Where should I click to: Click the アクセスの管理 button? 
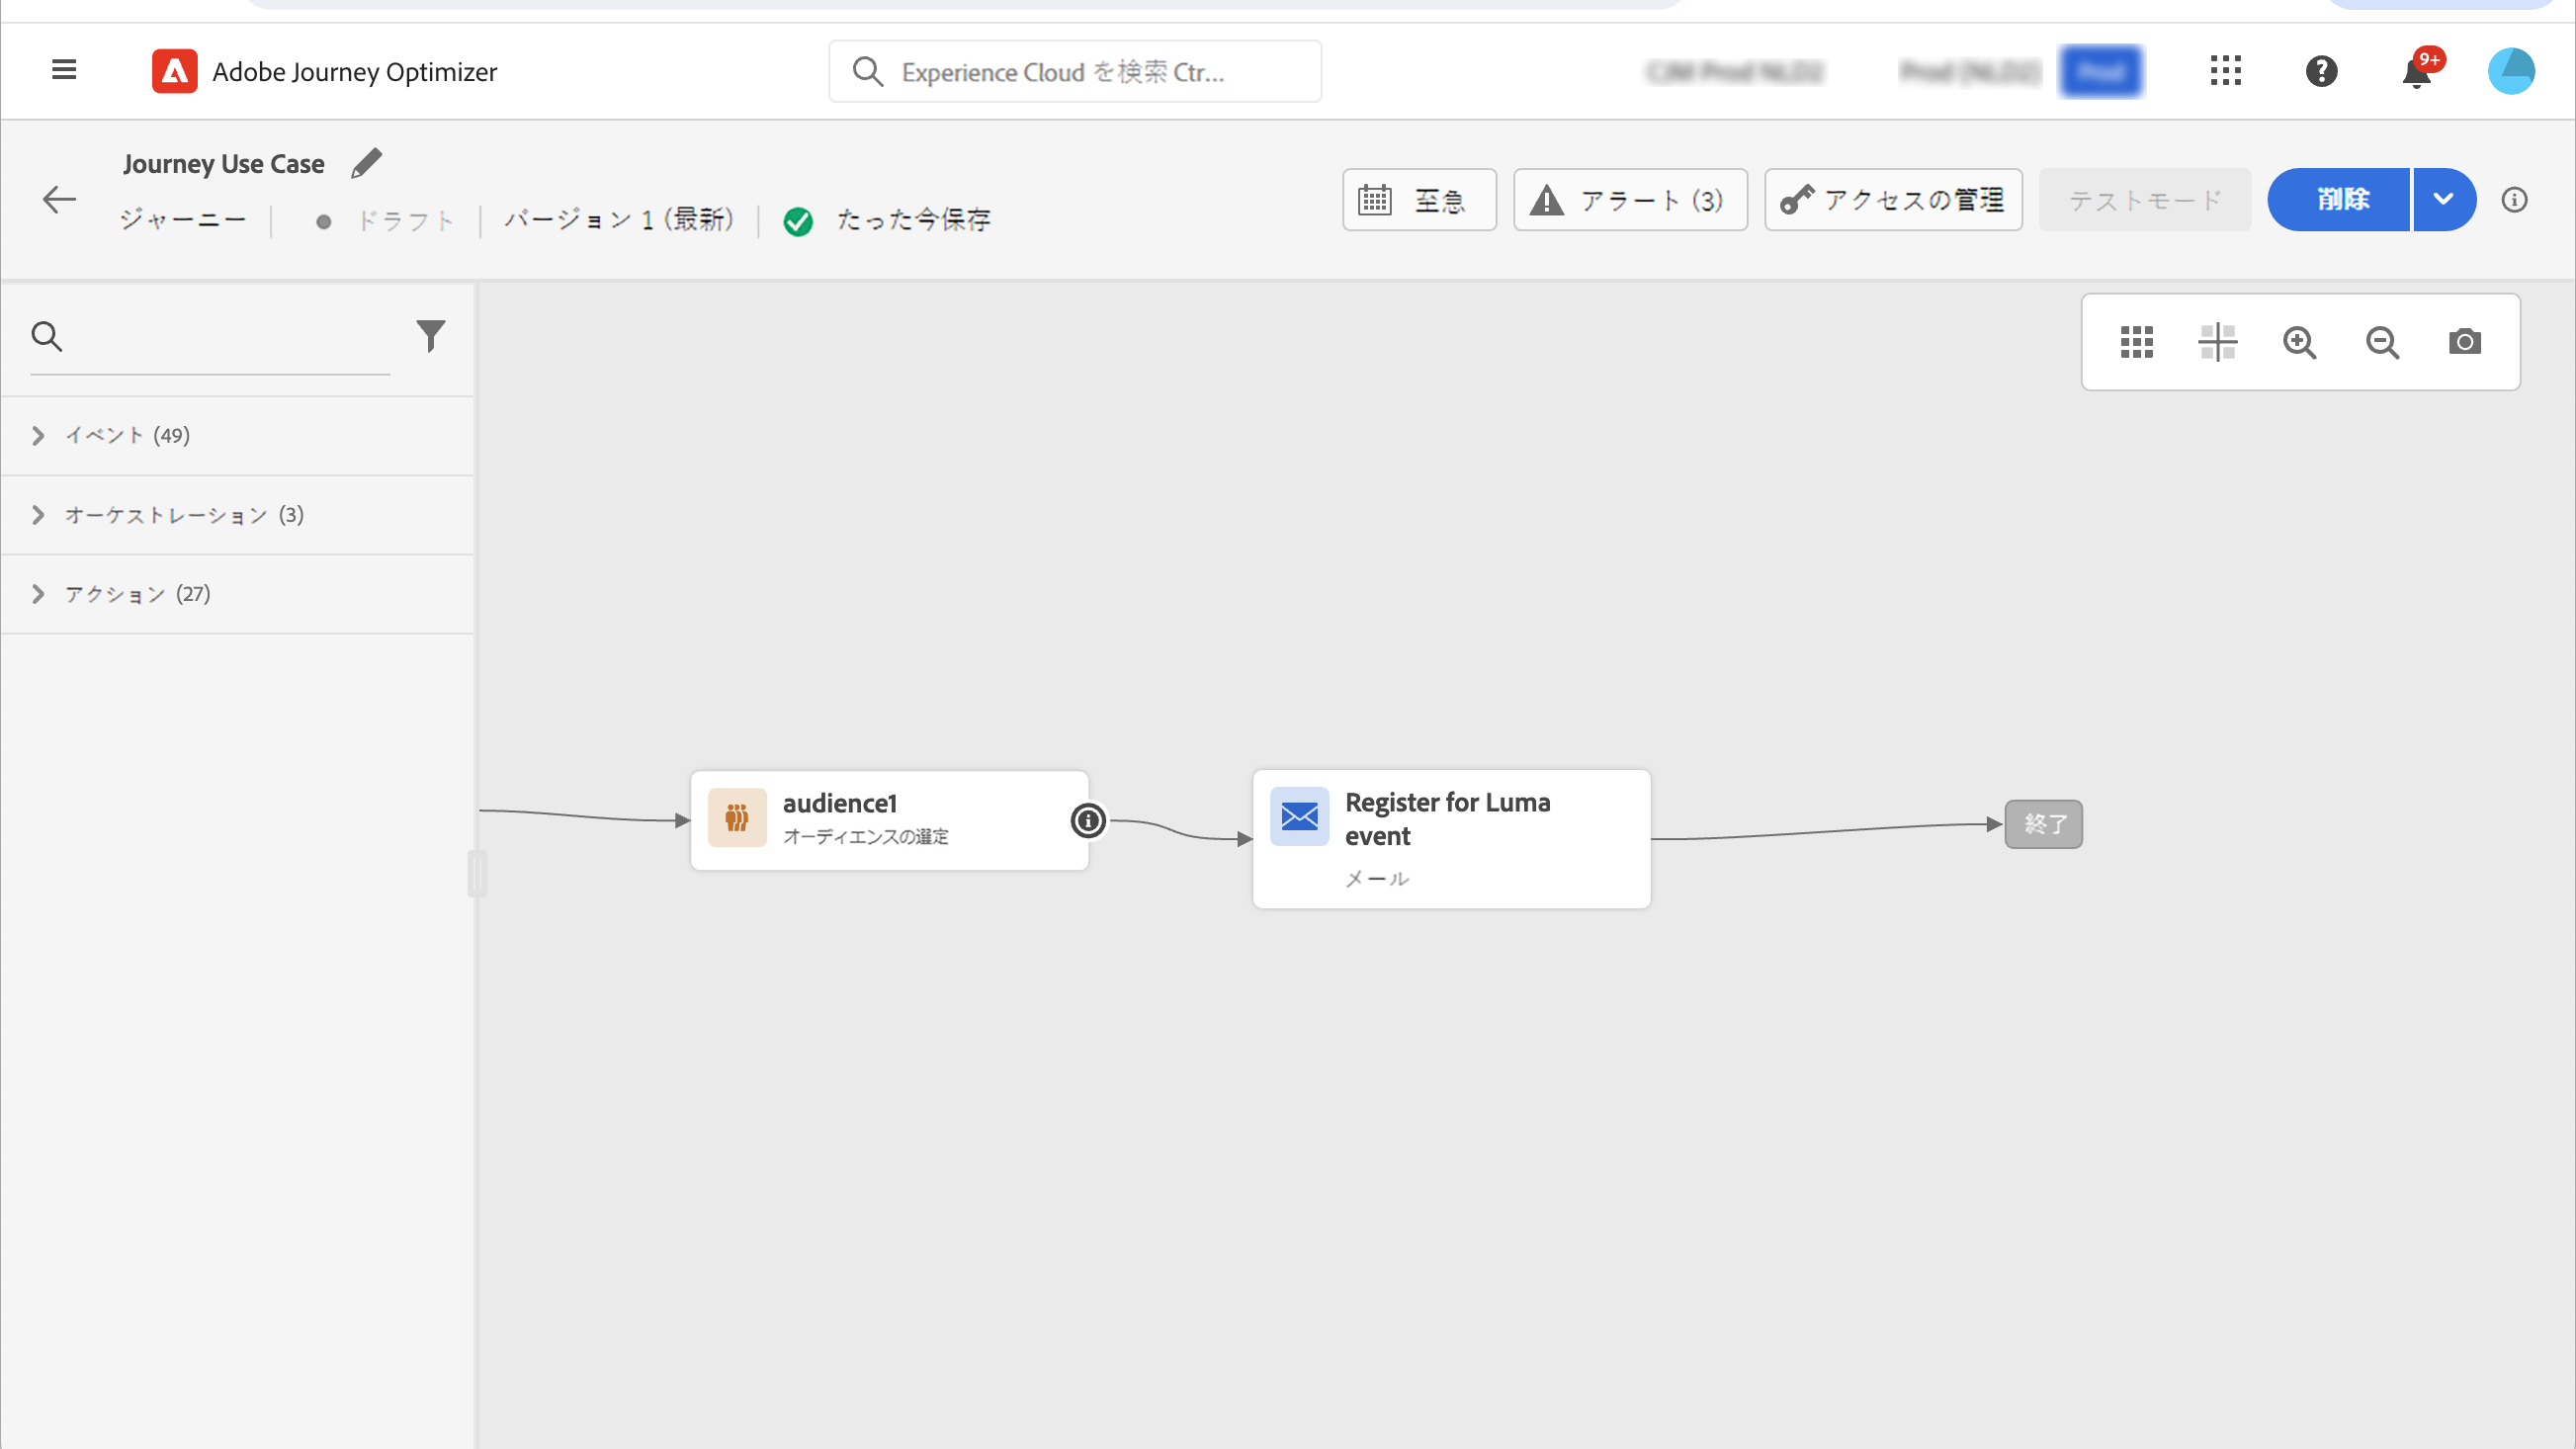tap(1892, 200)
